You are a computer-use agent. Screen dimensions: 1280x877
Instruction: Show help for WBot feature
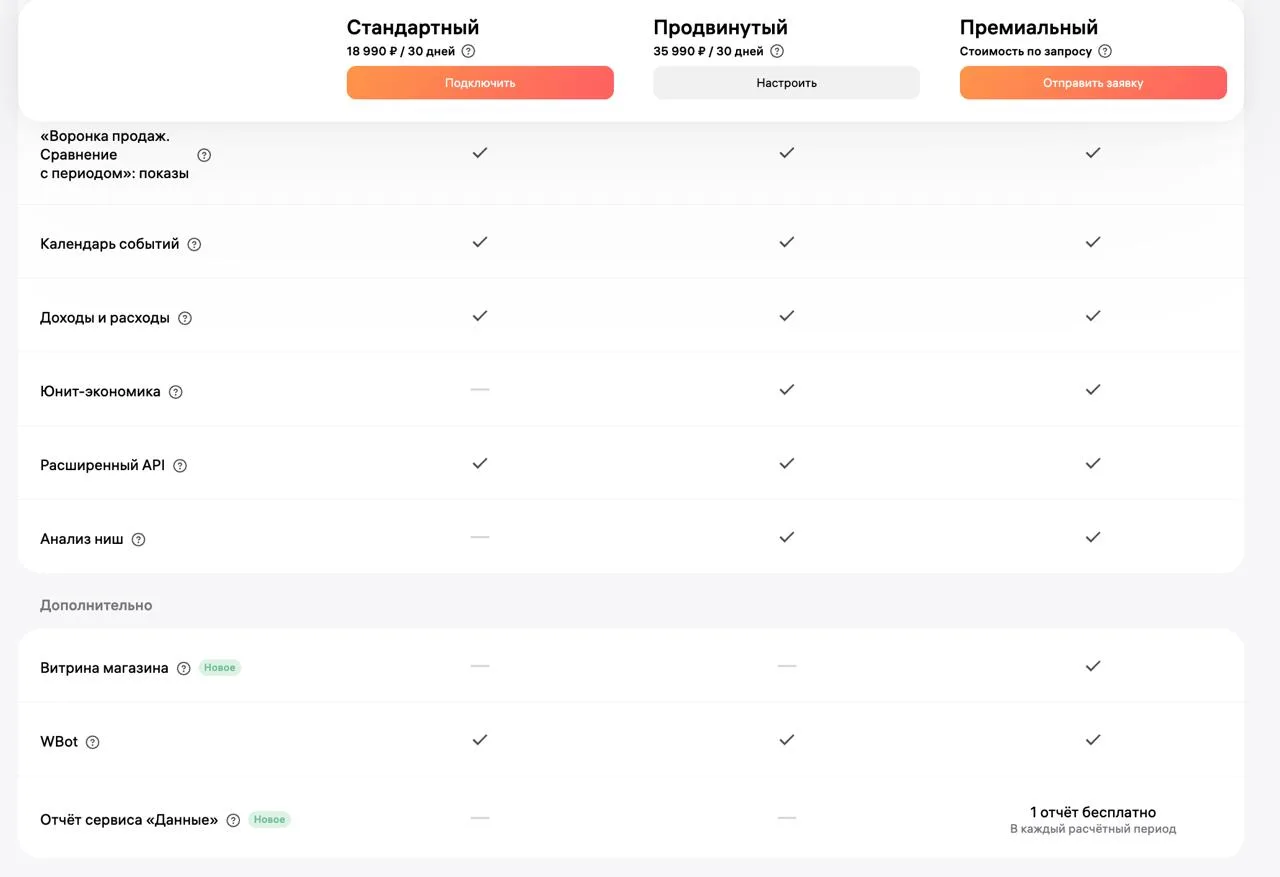(93, 742)
